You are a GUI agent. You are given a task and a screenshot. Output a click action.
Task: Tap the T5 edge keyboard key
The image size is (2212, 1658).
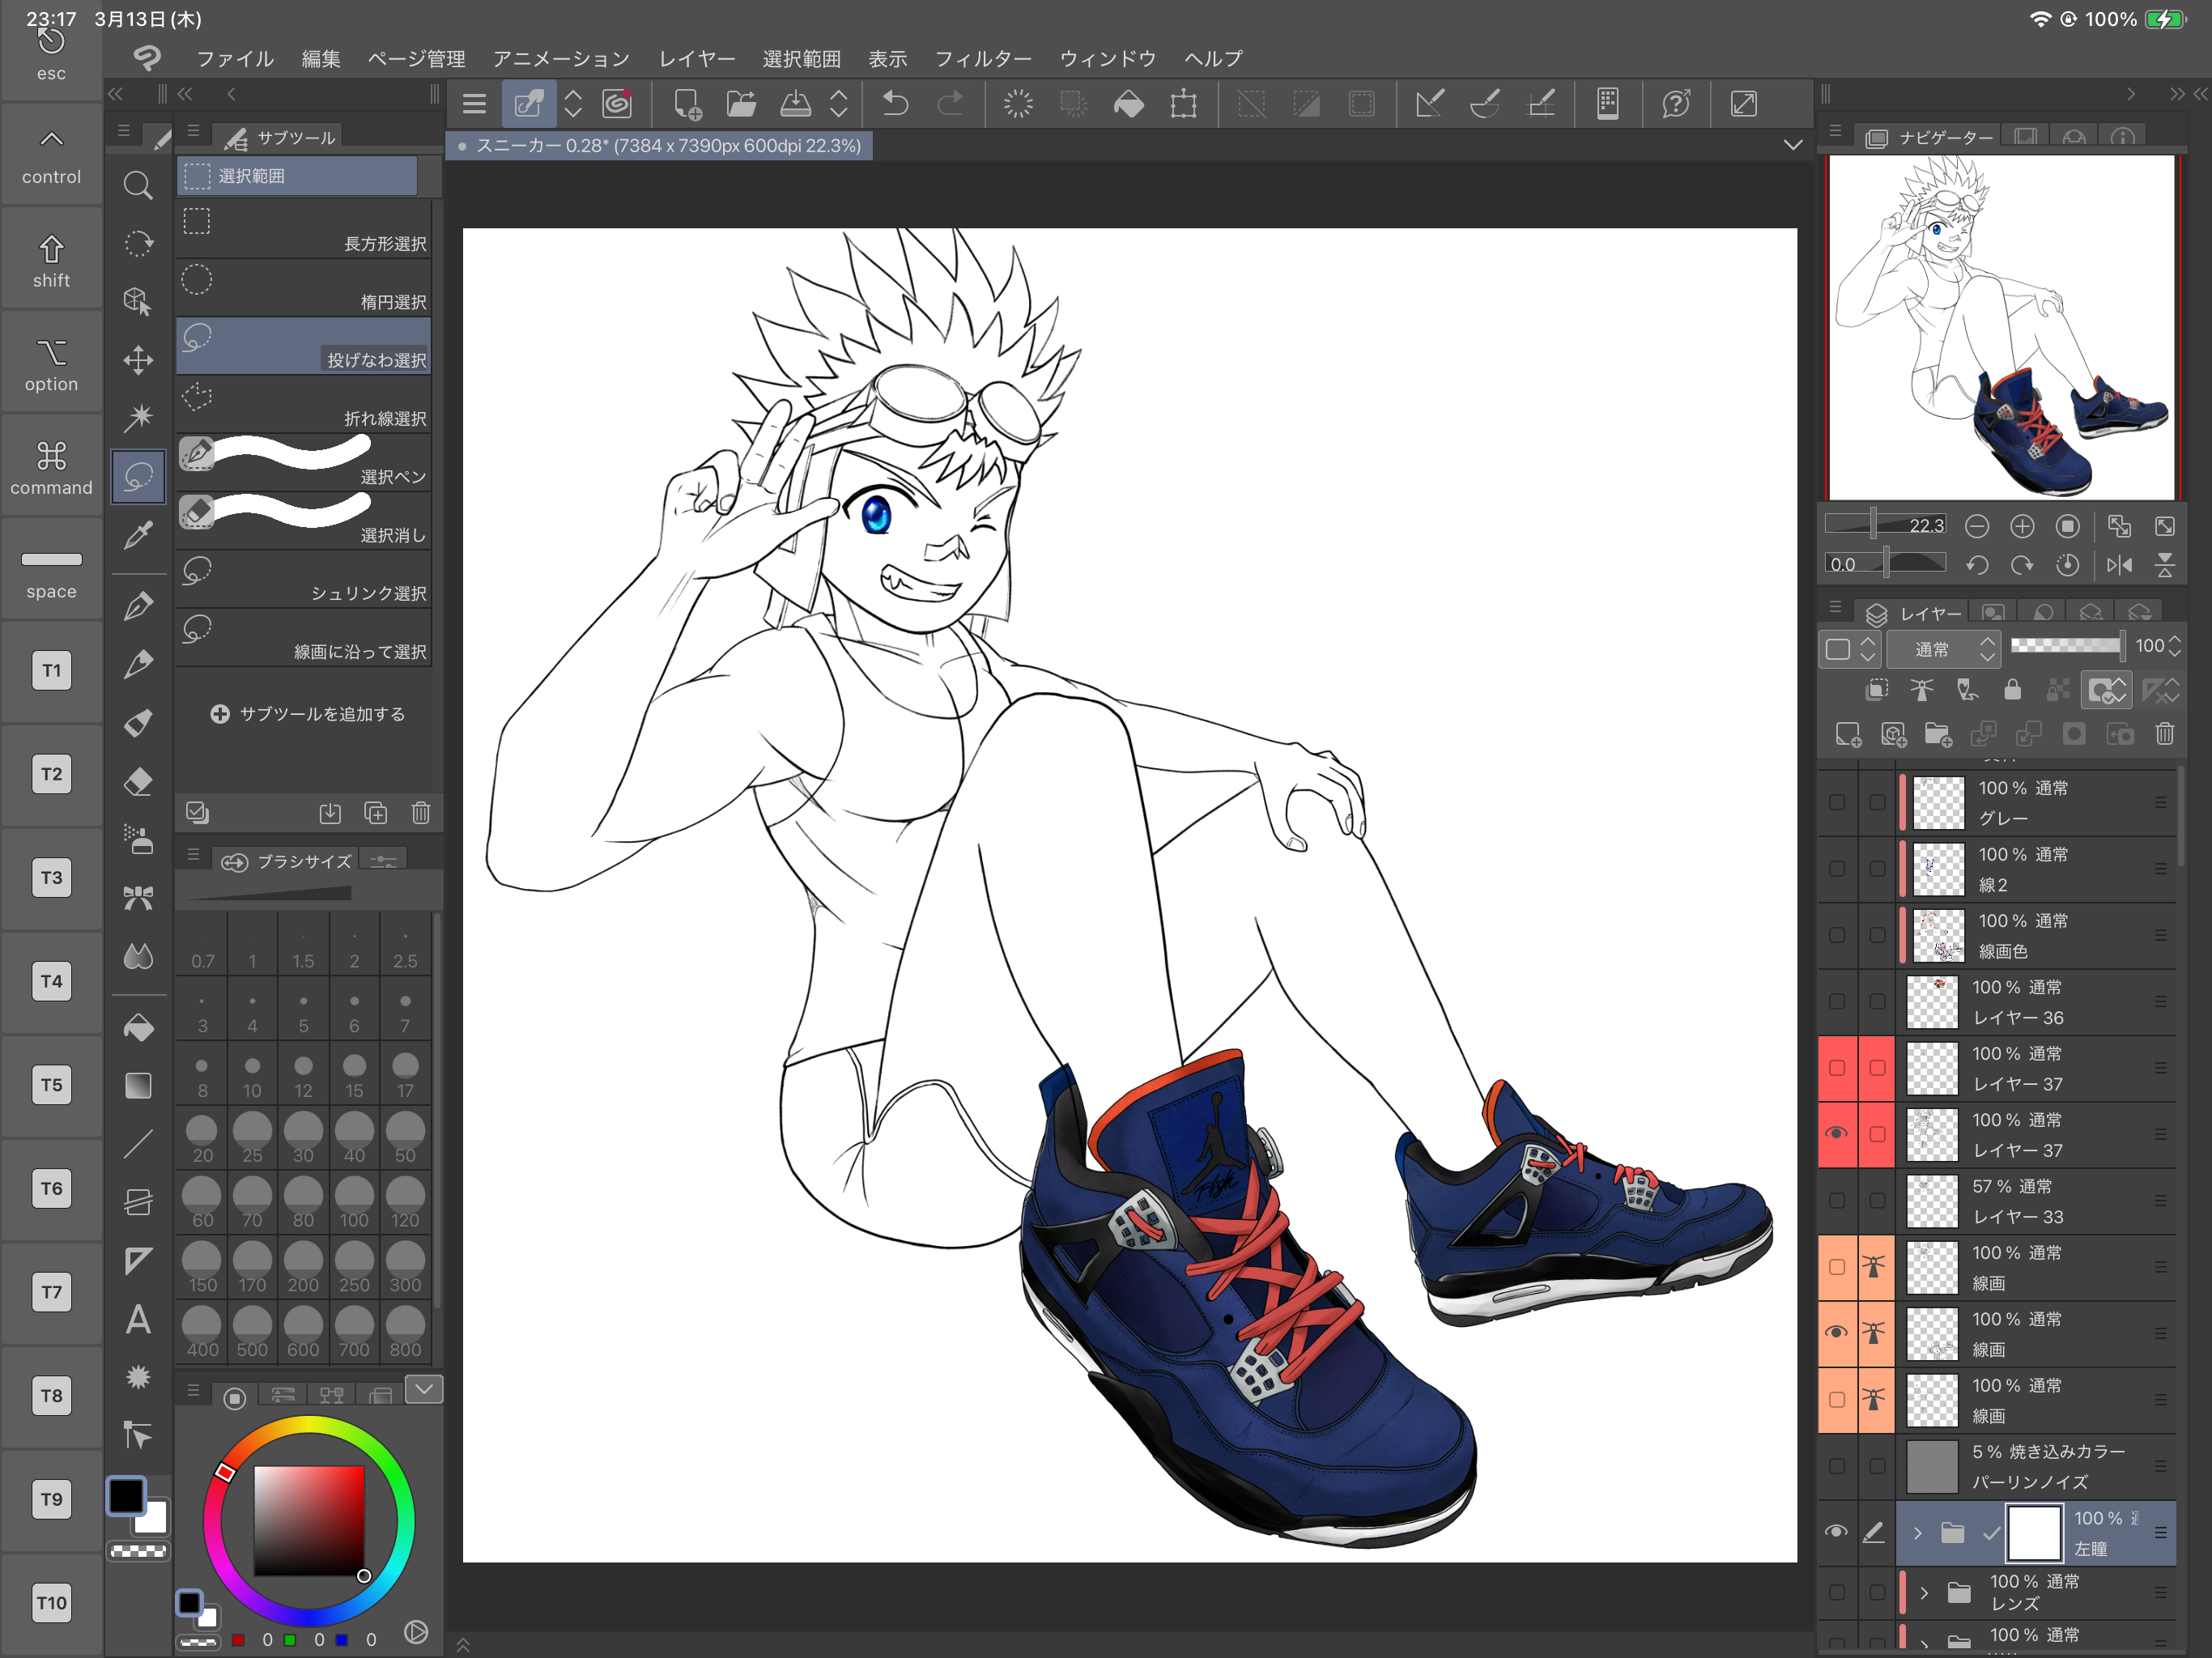click(x=51, y=1085)
